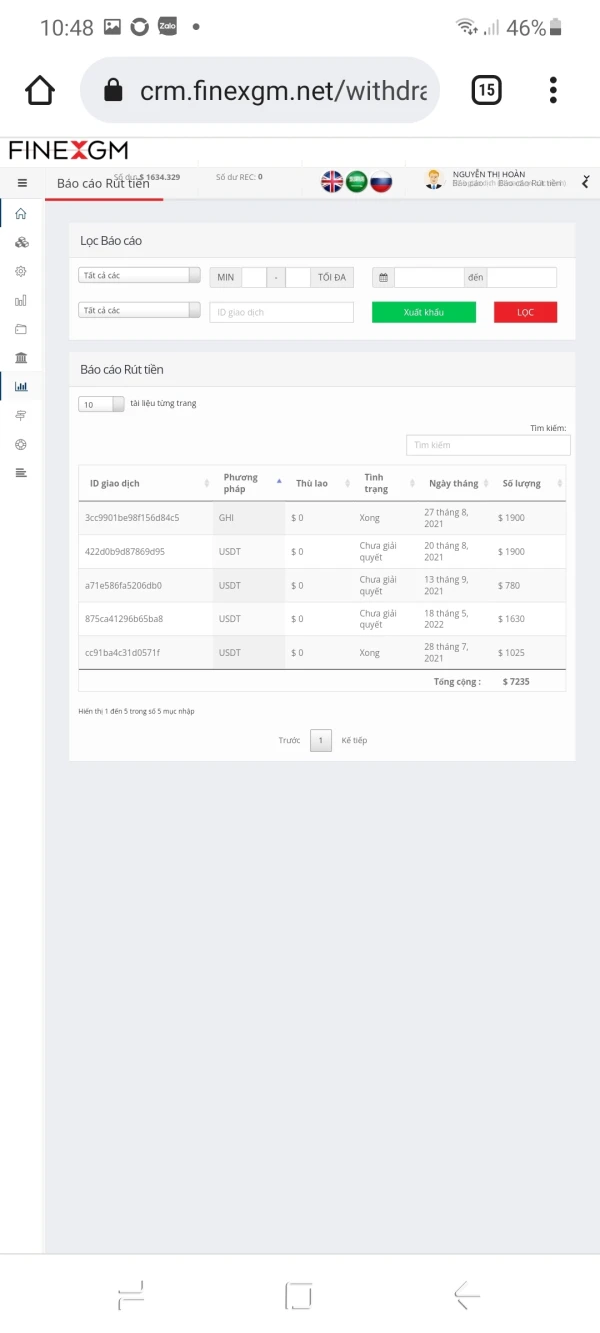
Task: Click the red 'LỌC' filter button
Action: [x=525, y=312]
